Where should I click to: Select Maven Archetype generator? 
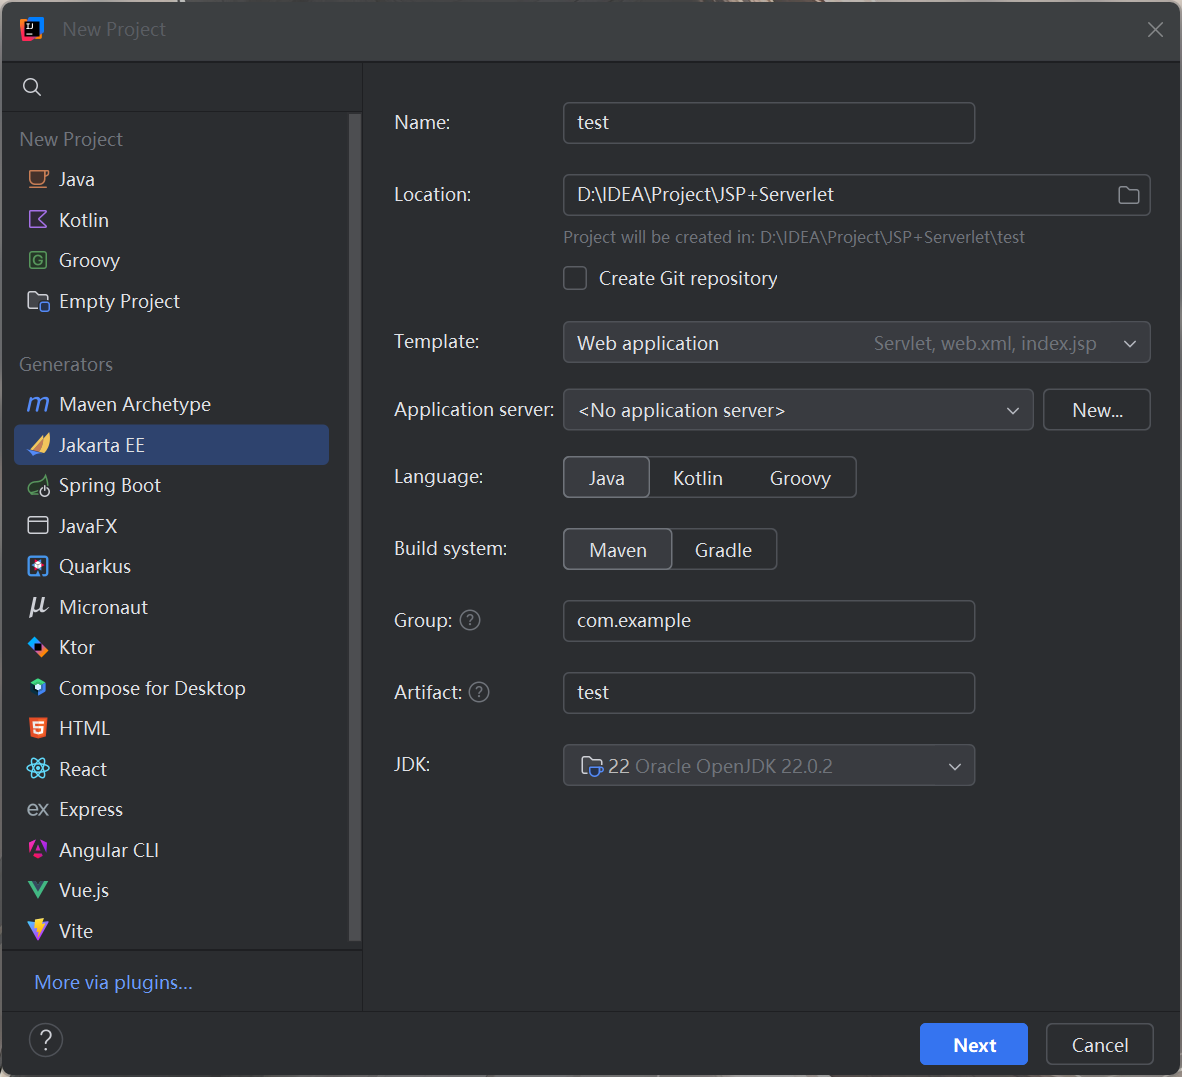click(x=171, y=404)
